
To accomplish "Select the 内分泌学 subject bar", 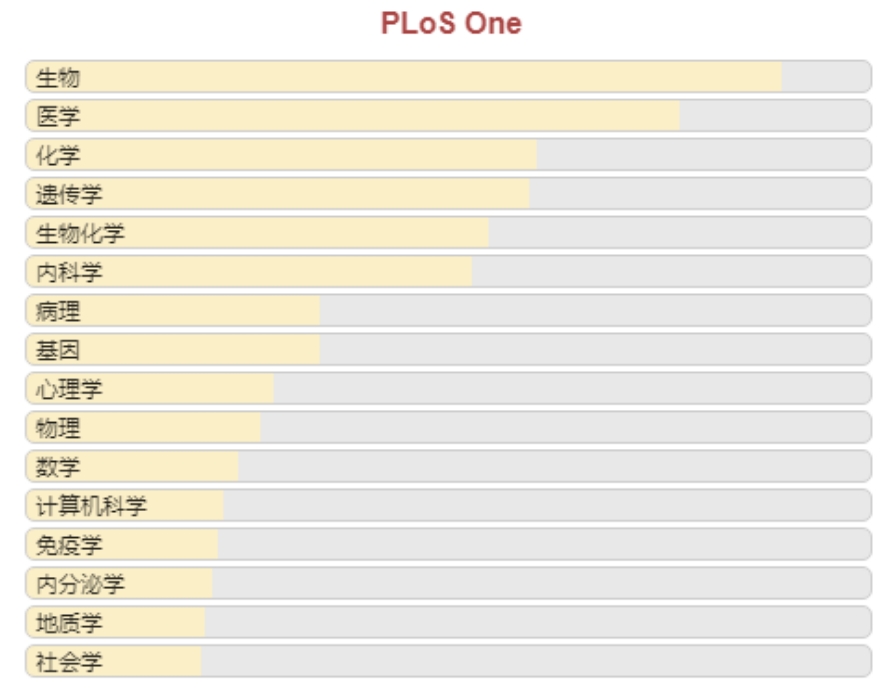I will pos(449,583).
